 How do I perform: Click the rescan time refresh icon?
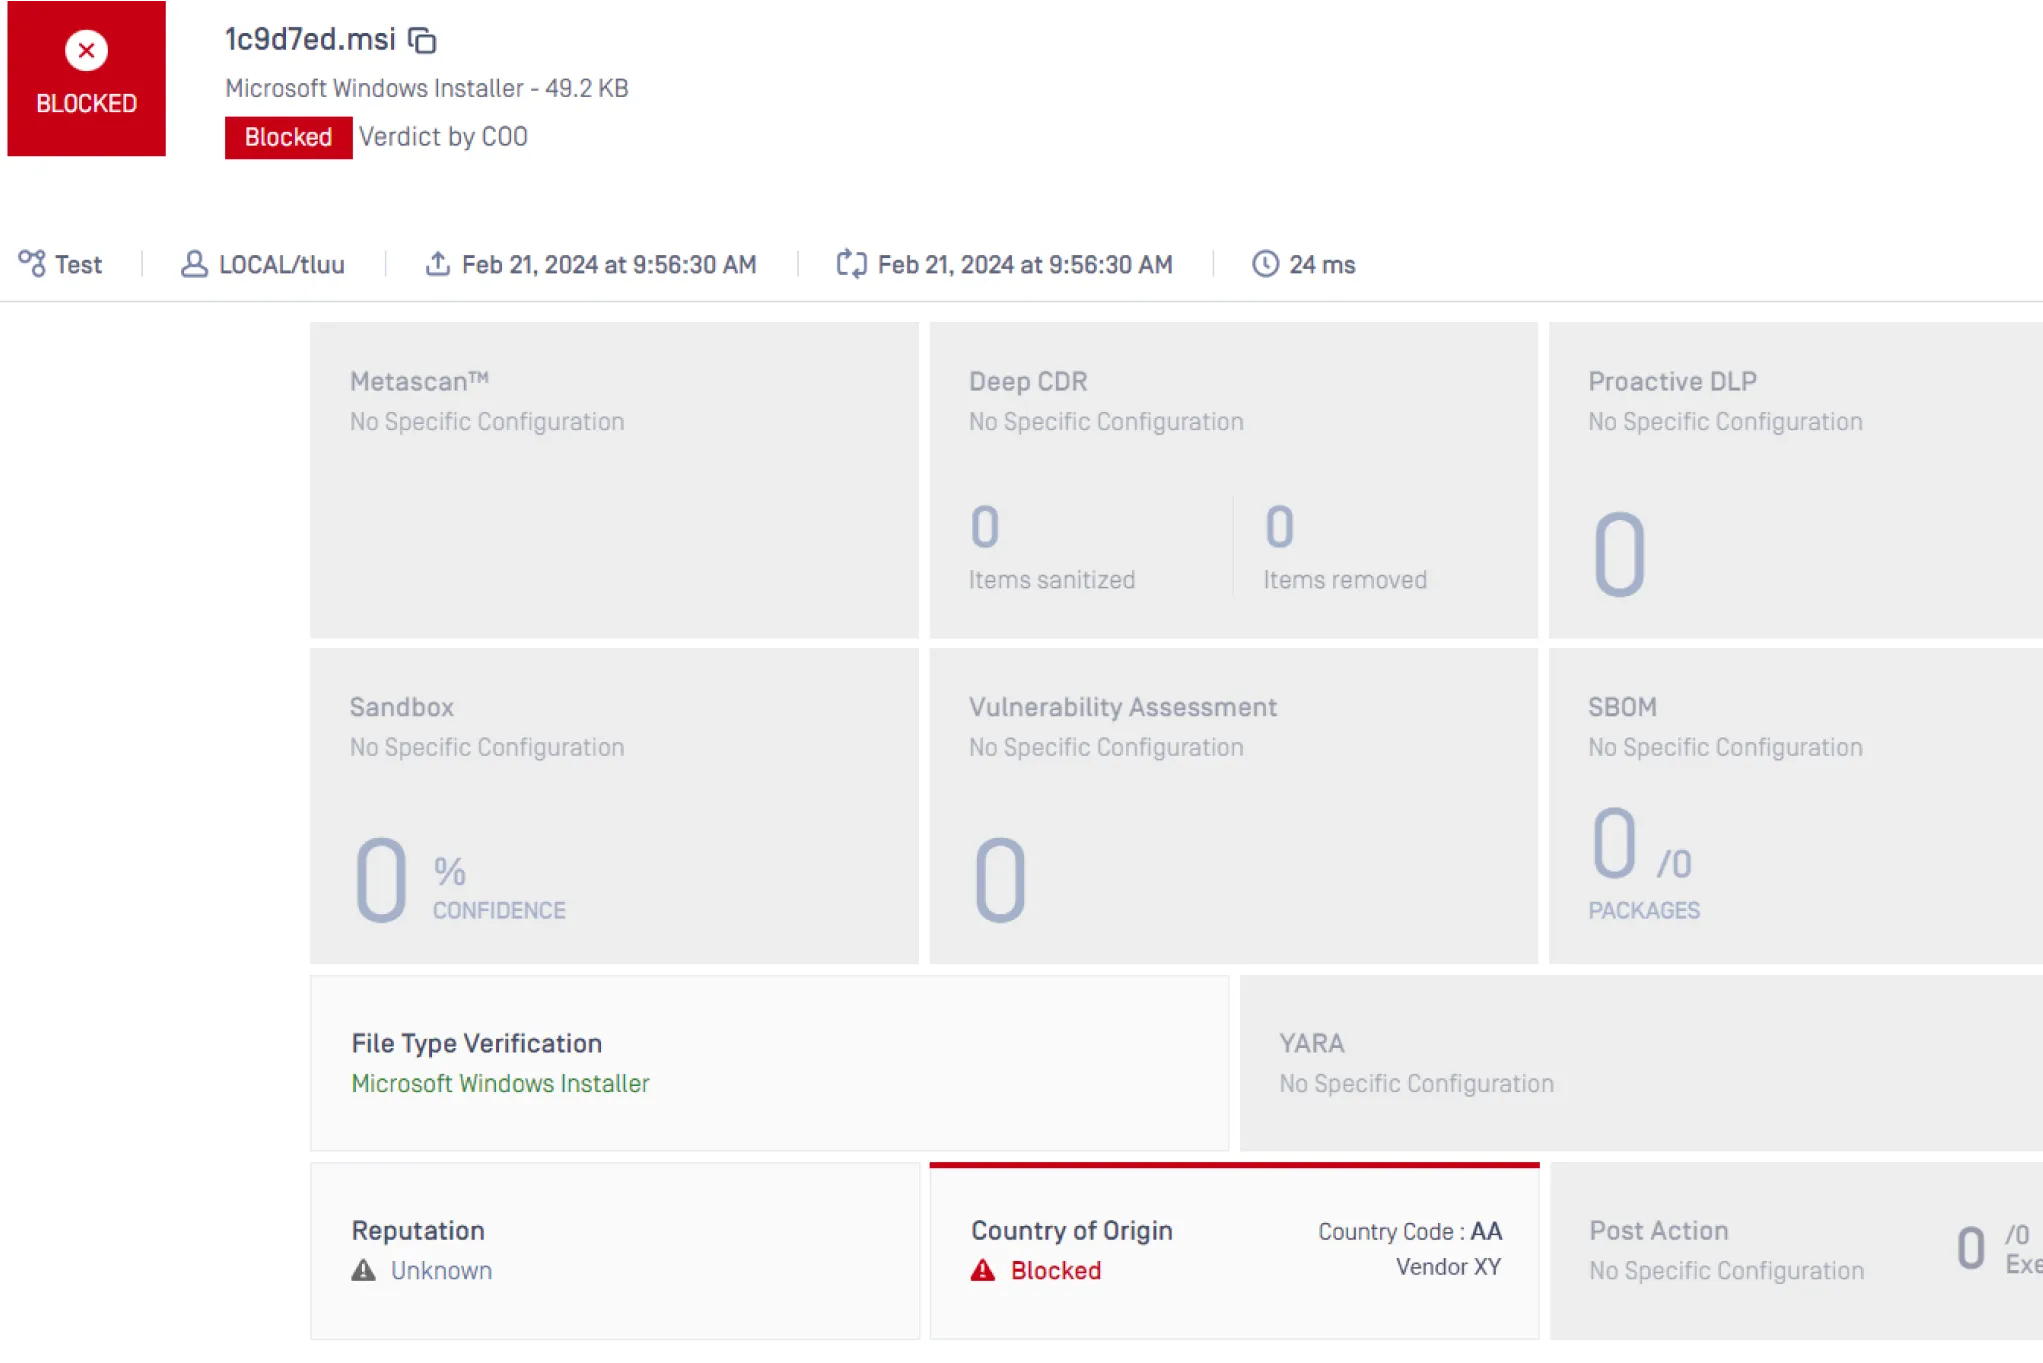click(851, 264)
